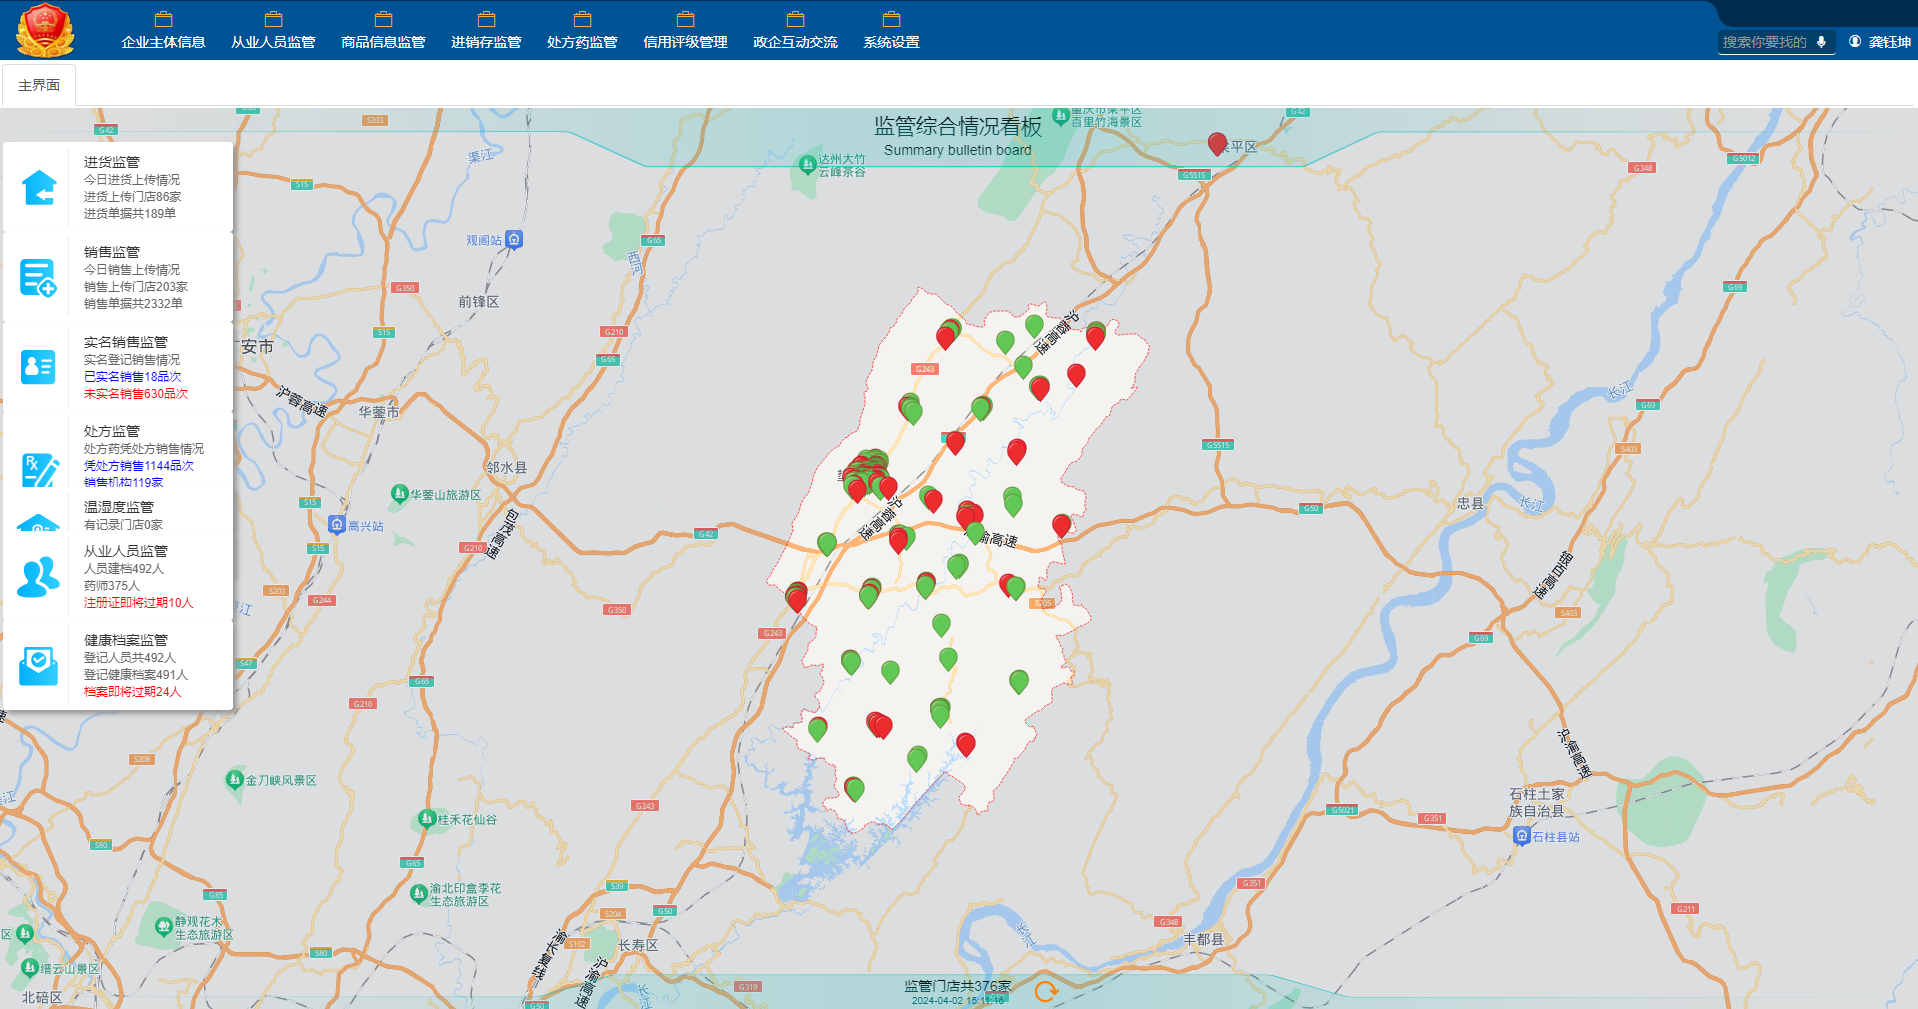Click the 达州大竹云峰茶谷 scenic icon
The width and height of the screenshot is (1918, 1009).
807,165
